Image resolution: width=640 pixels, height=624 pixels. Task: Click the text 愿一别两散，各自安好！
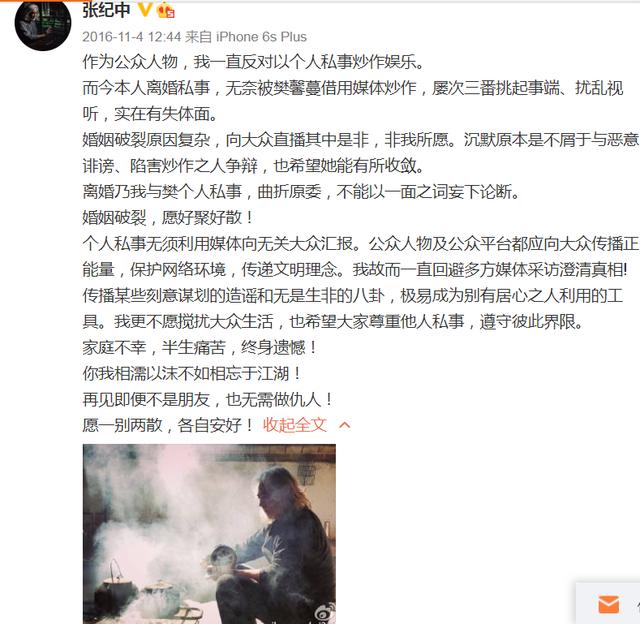(168, 425)
